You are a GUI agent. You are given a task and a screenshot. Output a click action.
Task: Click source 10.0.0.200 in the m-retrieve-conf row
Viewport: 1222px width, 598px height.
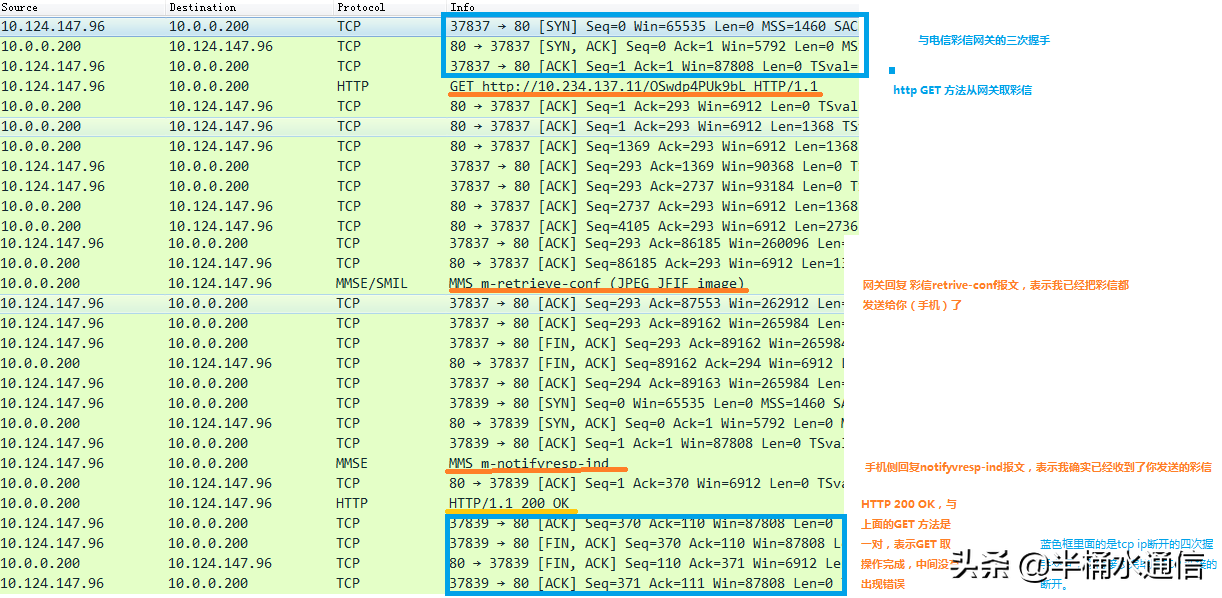42,283
